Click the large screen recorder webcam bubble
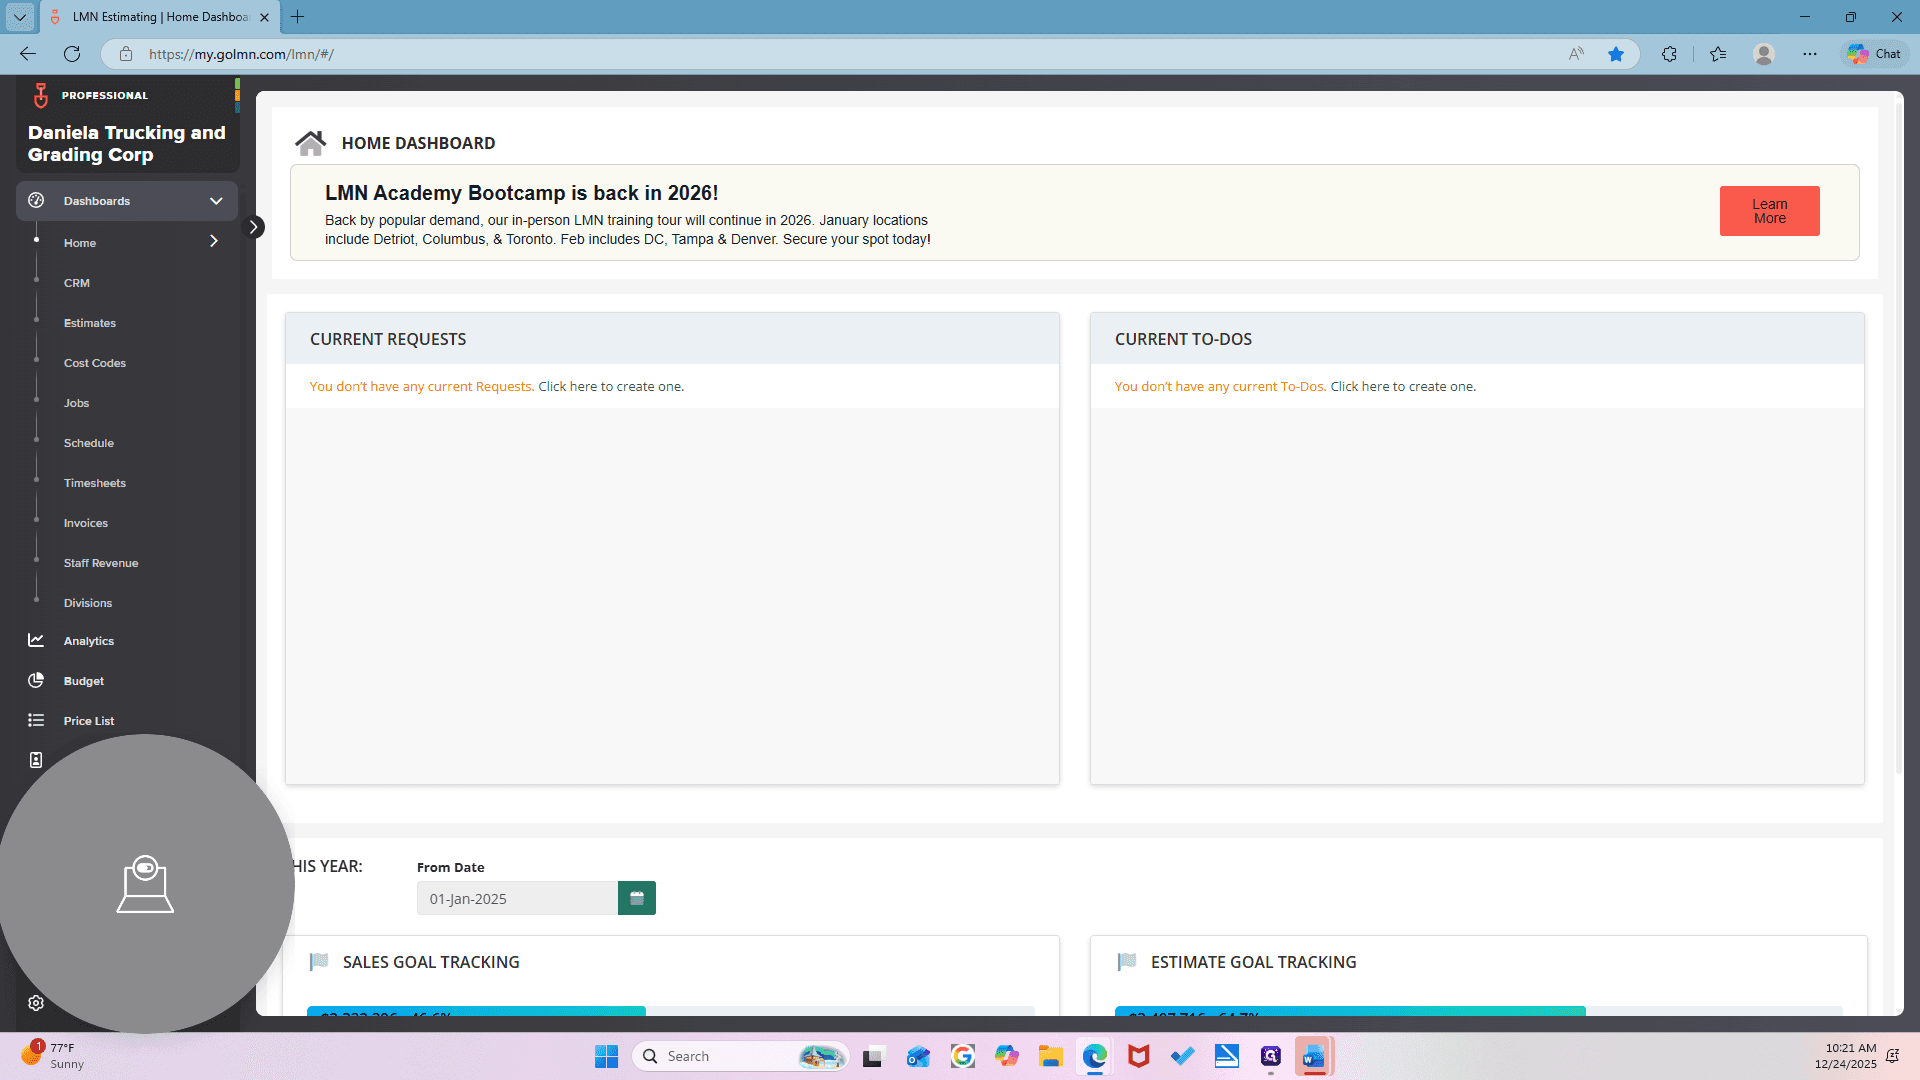Screen dimensions: 1920x1080 146,884
